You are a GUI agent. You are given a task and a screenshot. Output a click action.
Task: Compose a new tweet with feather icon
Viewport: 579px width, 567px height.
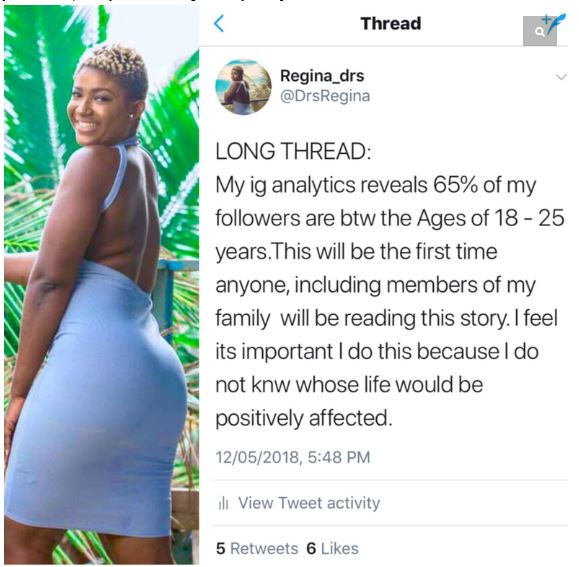558,23
